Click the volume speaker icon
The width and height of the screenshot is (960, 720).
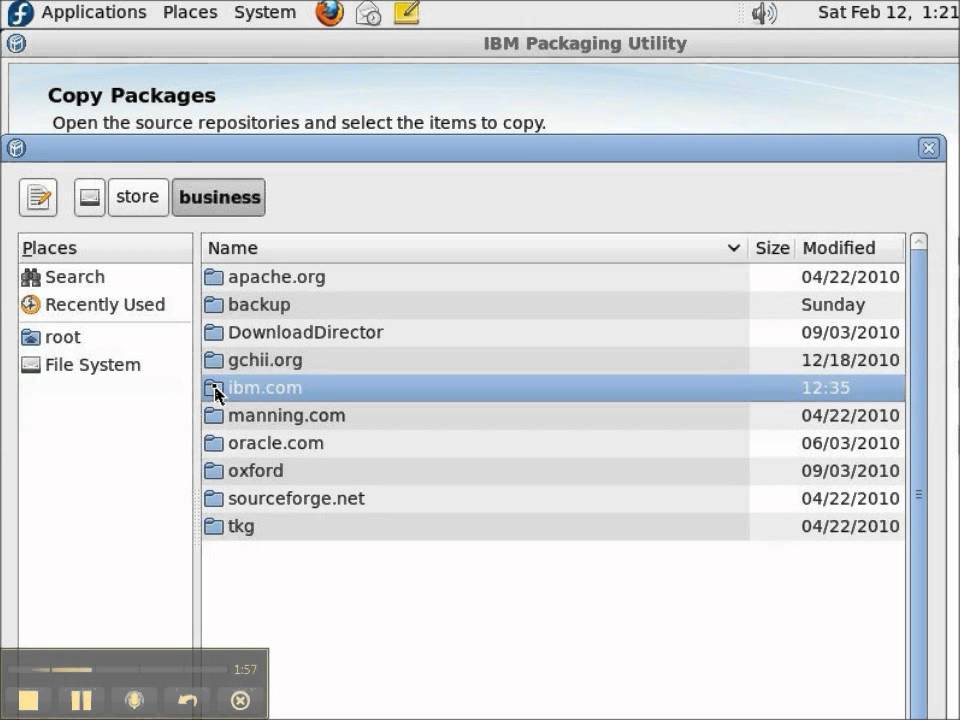[763, 13]
